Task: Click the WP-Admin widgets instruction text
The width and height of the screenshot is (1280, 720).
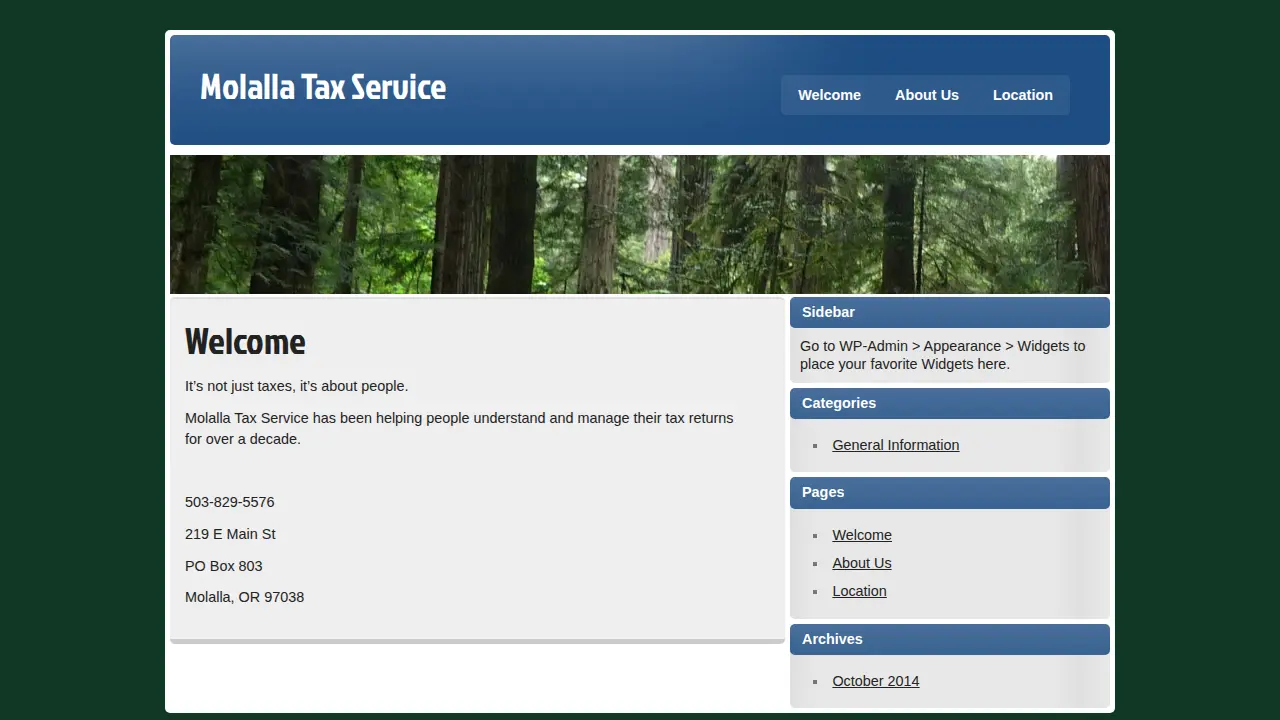Action: (x=942, y=355)
